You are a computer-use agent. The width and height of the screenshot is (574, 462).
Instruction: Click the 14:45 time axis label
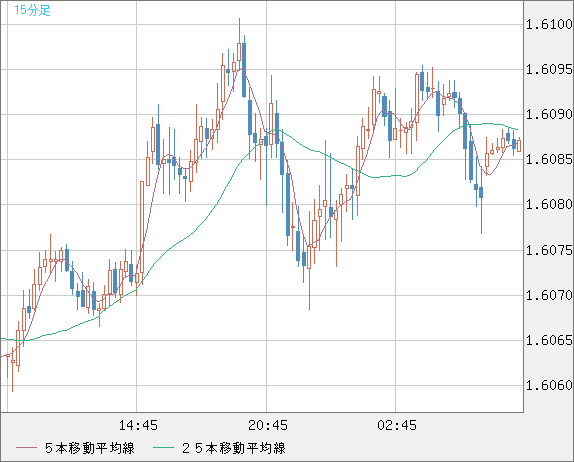tap(138, 425)
